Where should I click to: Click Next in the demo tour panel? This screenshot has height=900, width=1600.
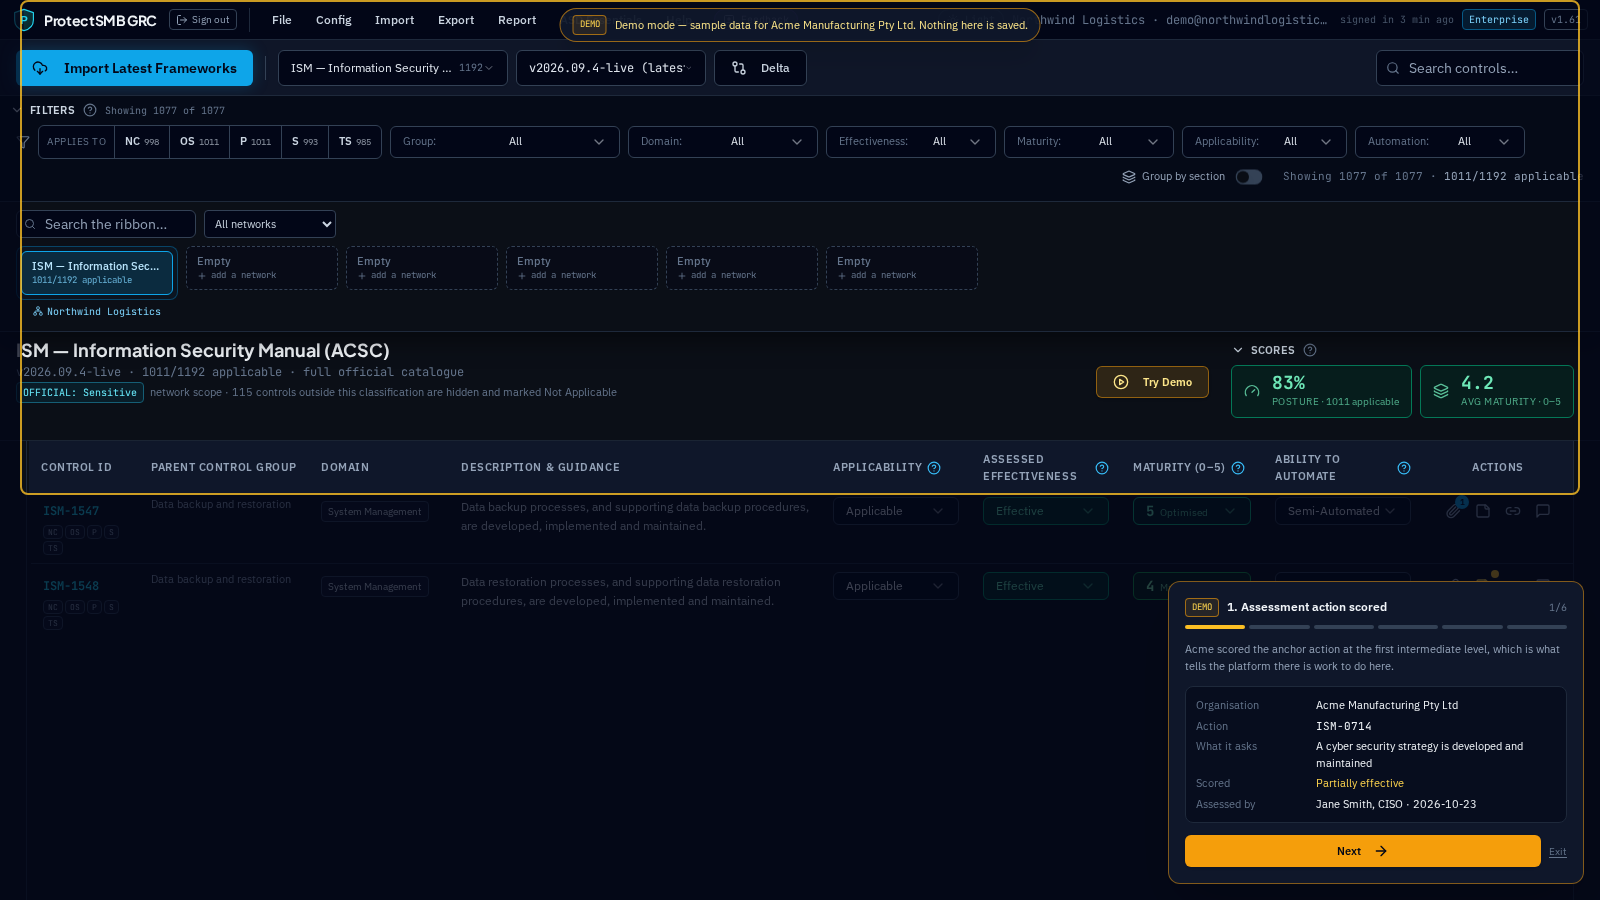(x=1363, y=851)
